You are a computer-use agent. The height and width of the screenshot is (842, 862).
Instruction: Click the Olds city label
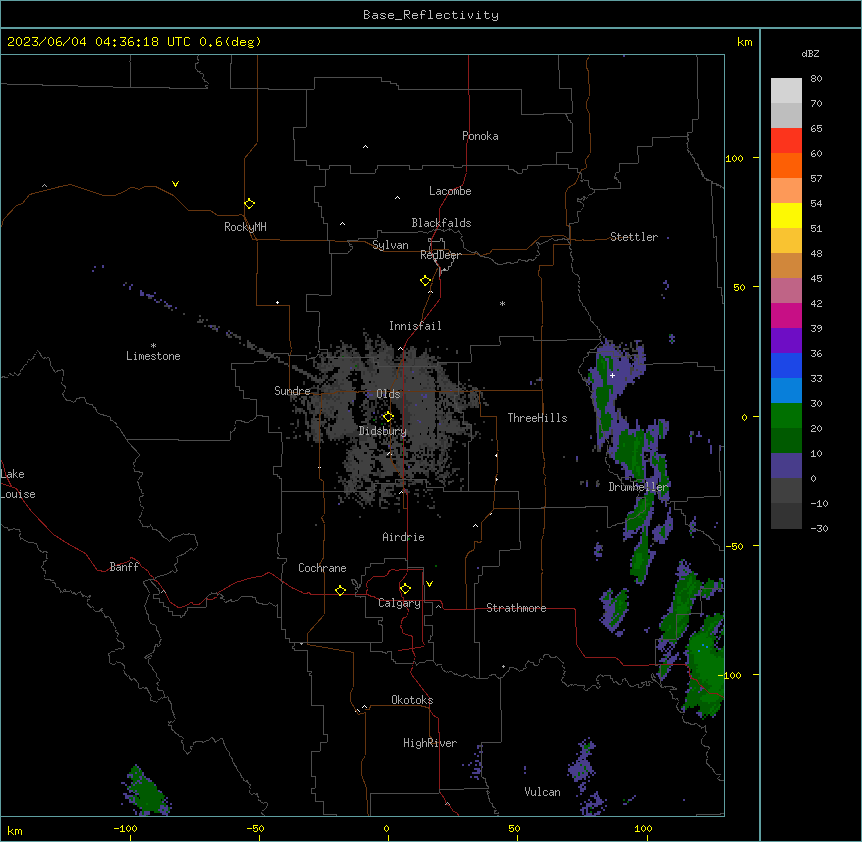point(388,394)
